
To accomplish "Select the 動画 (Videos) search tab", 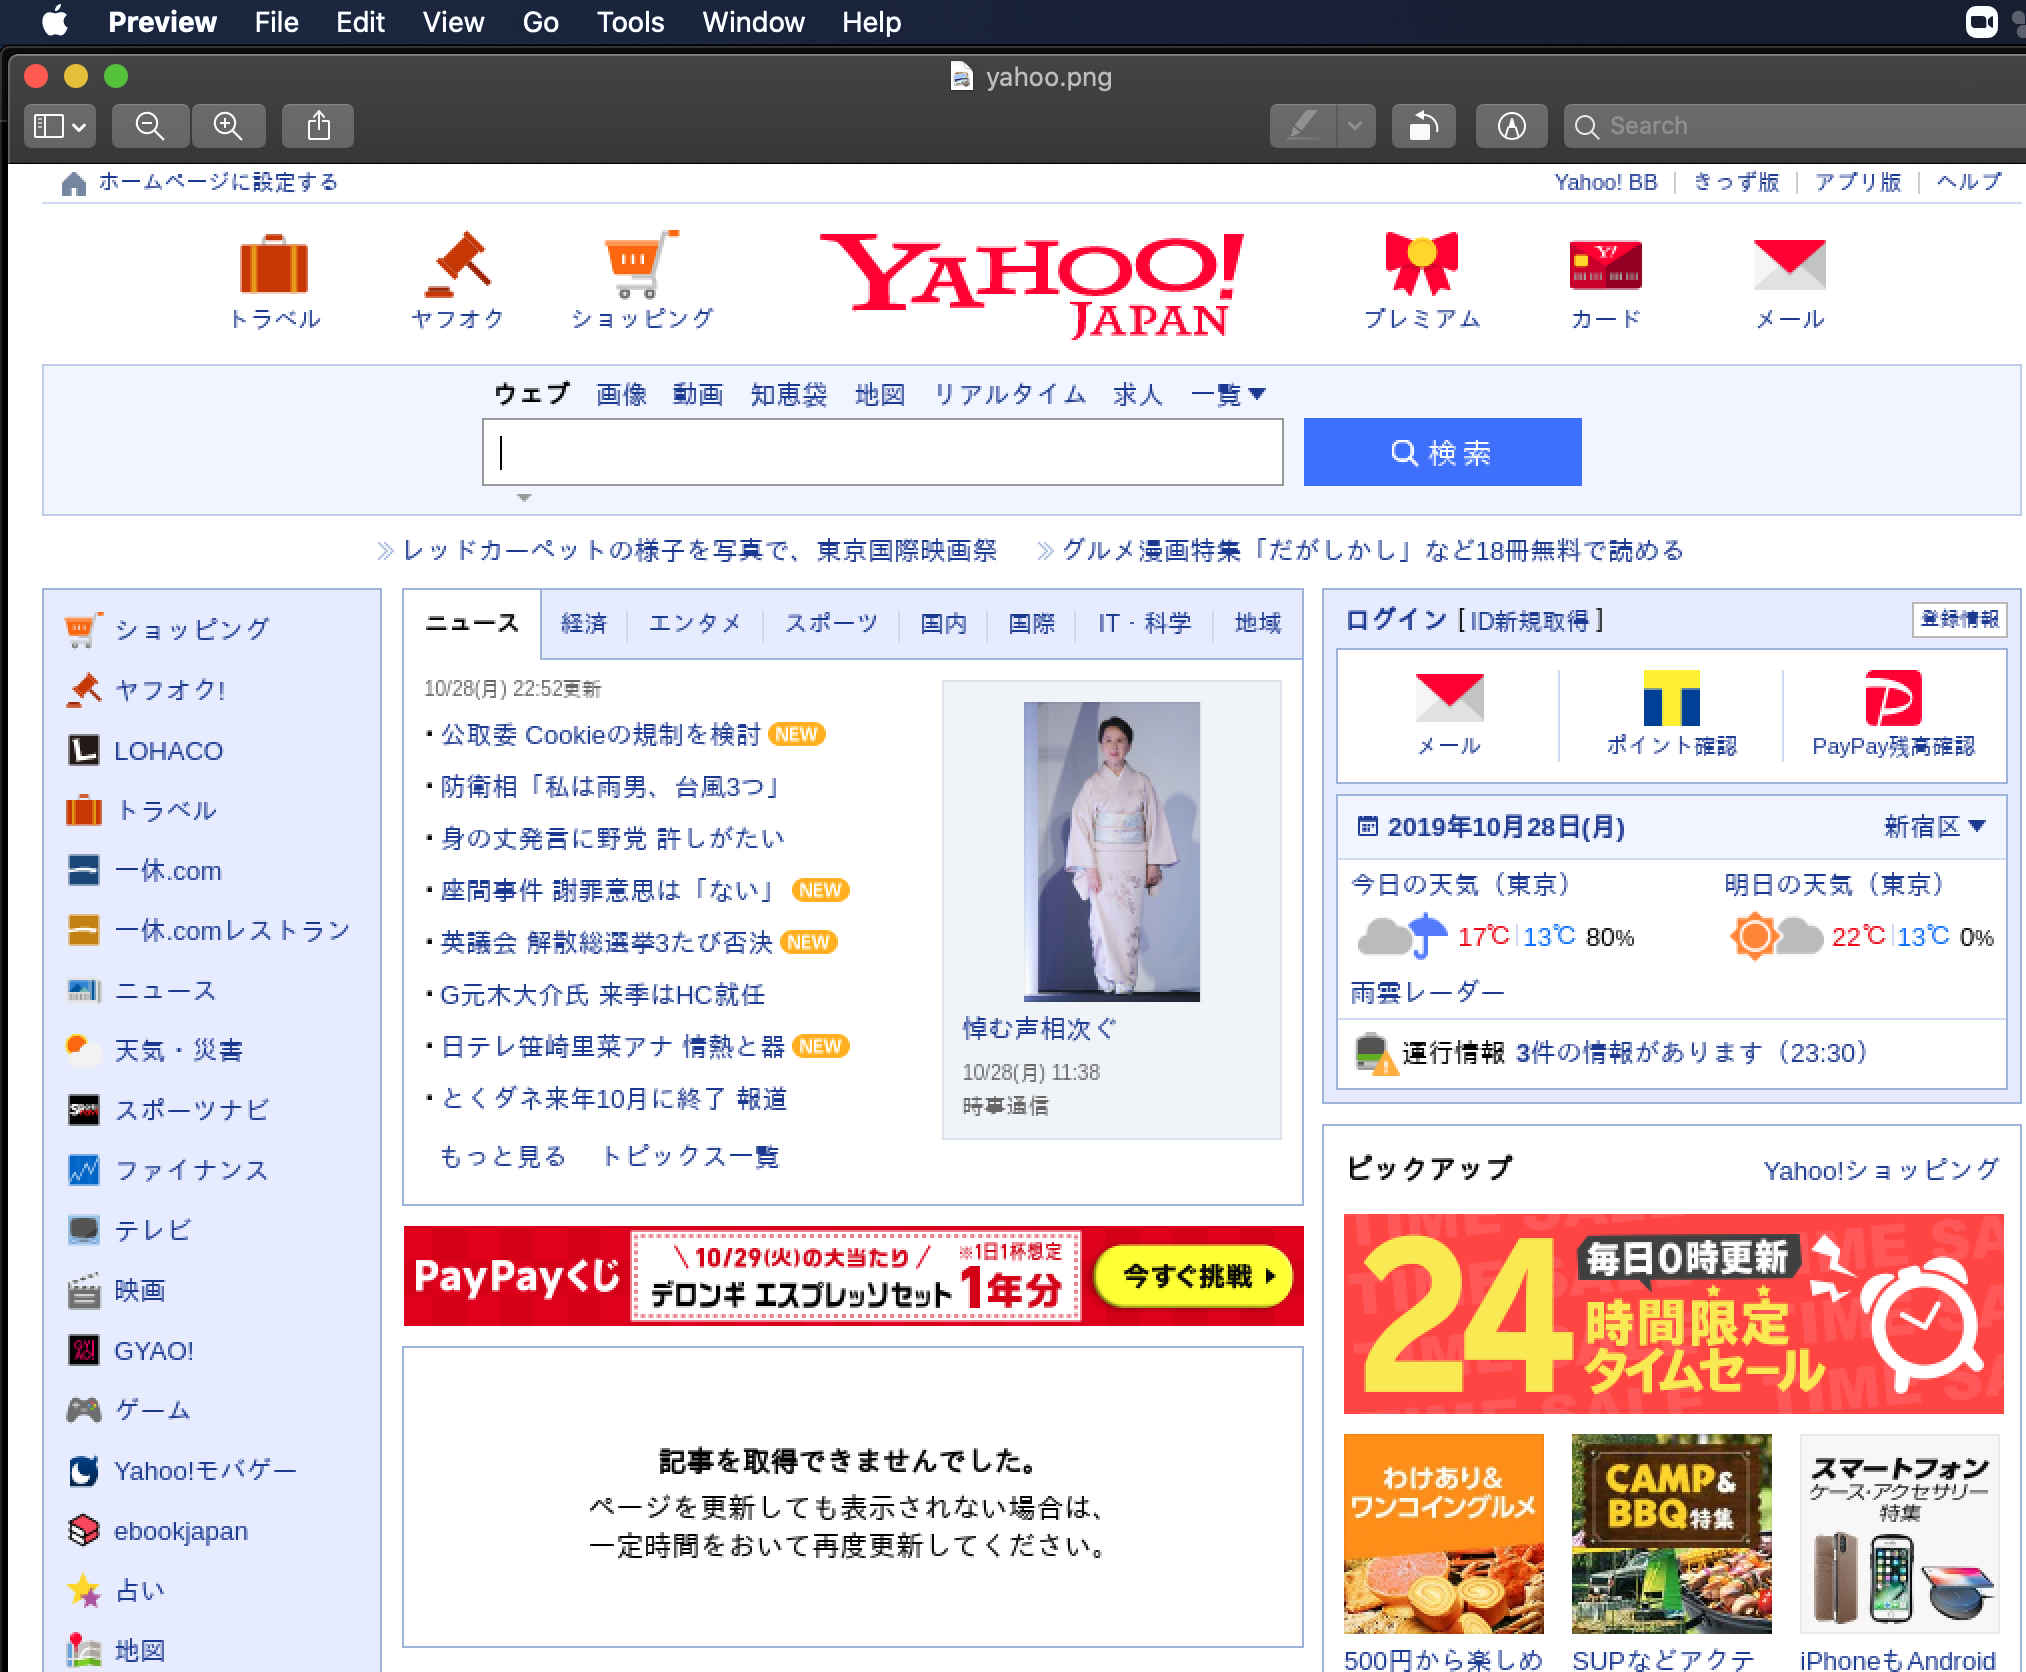I will (697, 394).
